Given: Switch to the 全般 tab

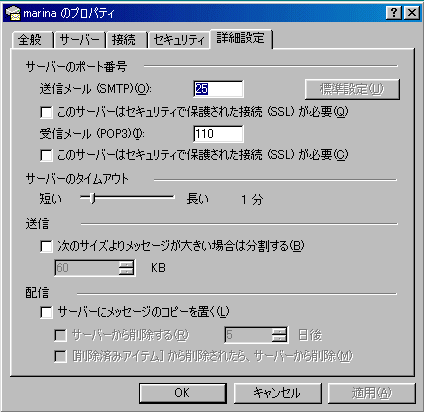Looking at the screenshot, I should (x=32, y=40).
